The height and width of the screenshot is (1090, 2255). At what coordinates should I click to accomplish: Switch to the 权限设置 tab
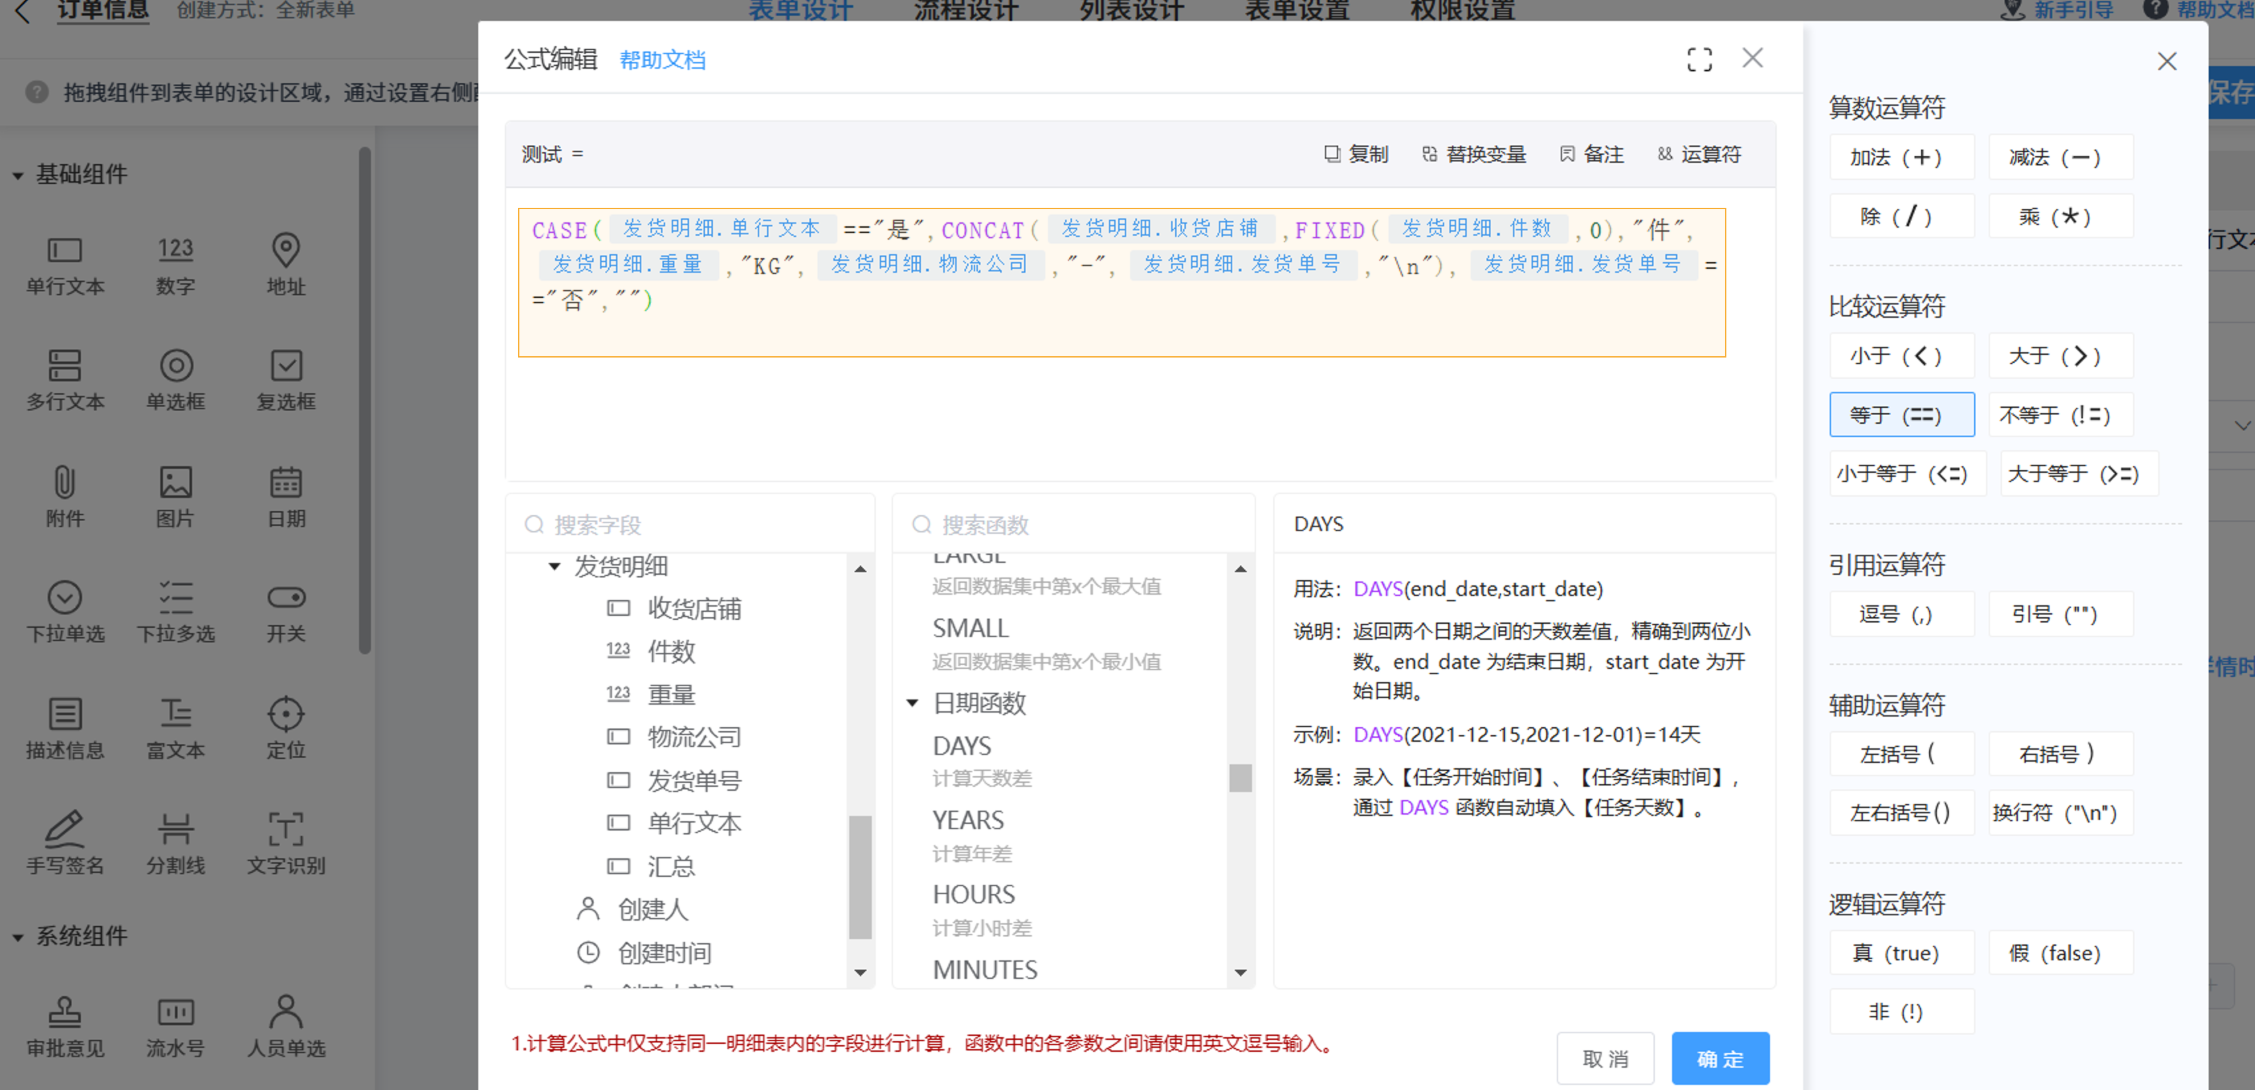(1462, 11)
